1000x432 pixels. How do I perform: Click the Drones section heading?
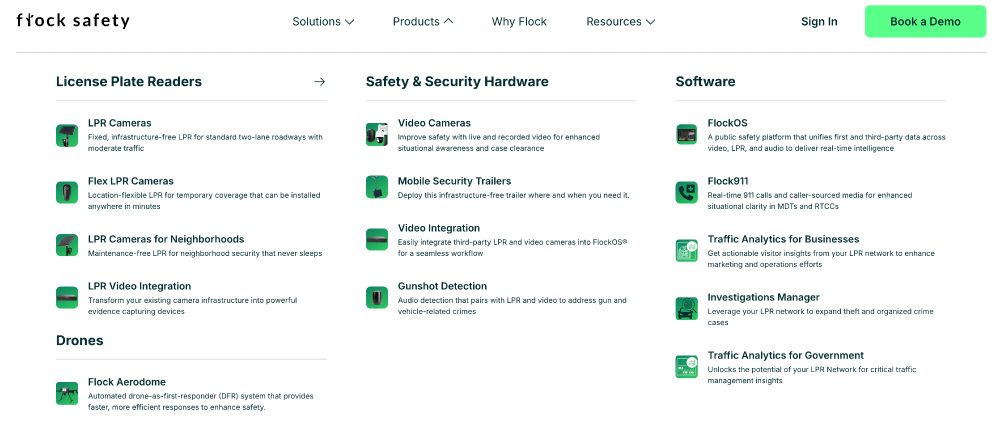[x=80, y=341]
